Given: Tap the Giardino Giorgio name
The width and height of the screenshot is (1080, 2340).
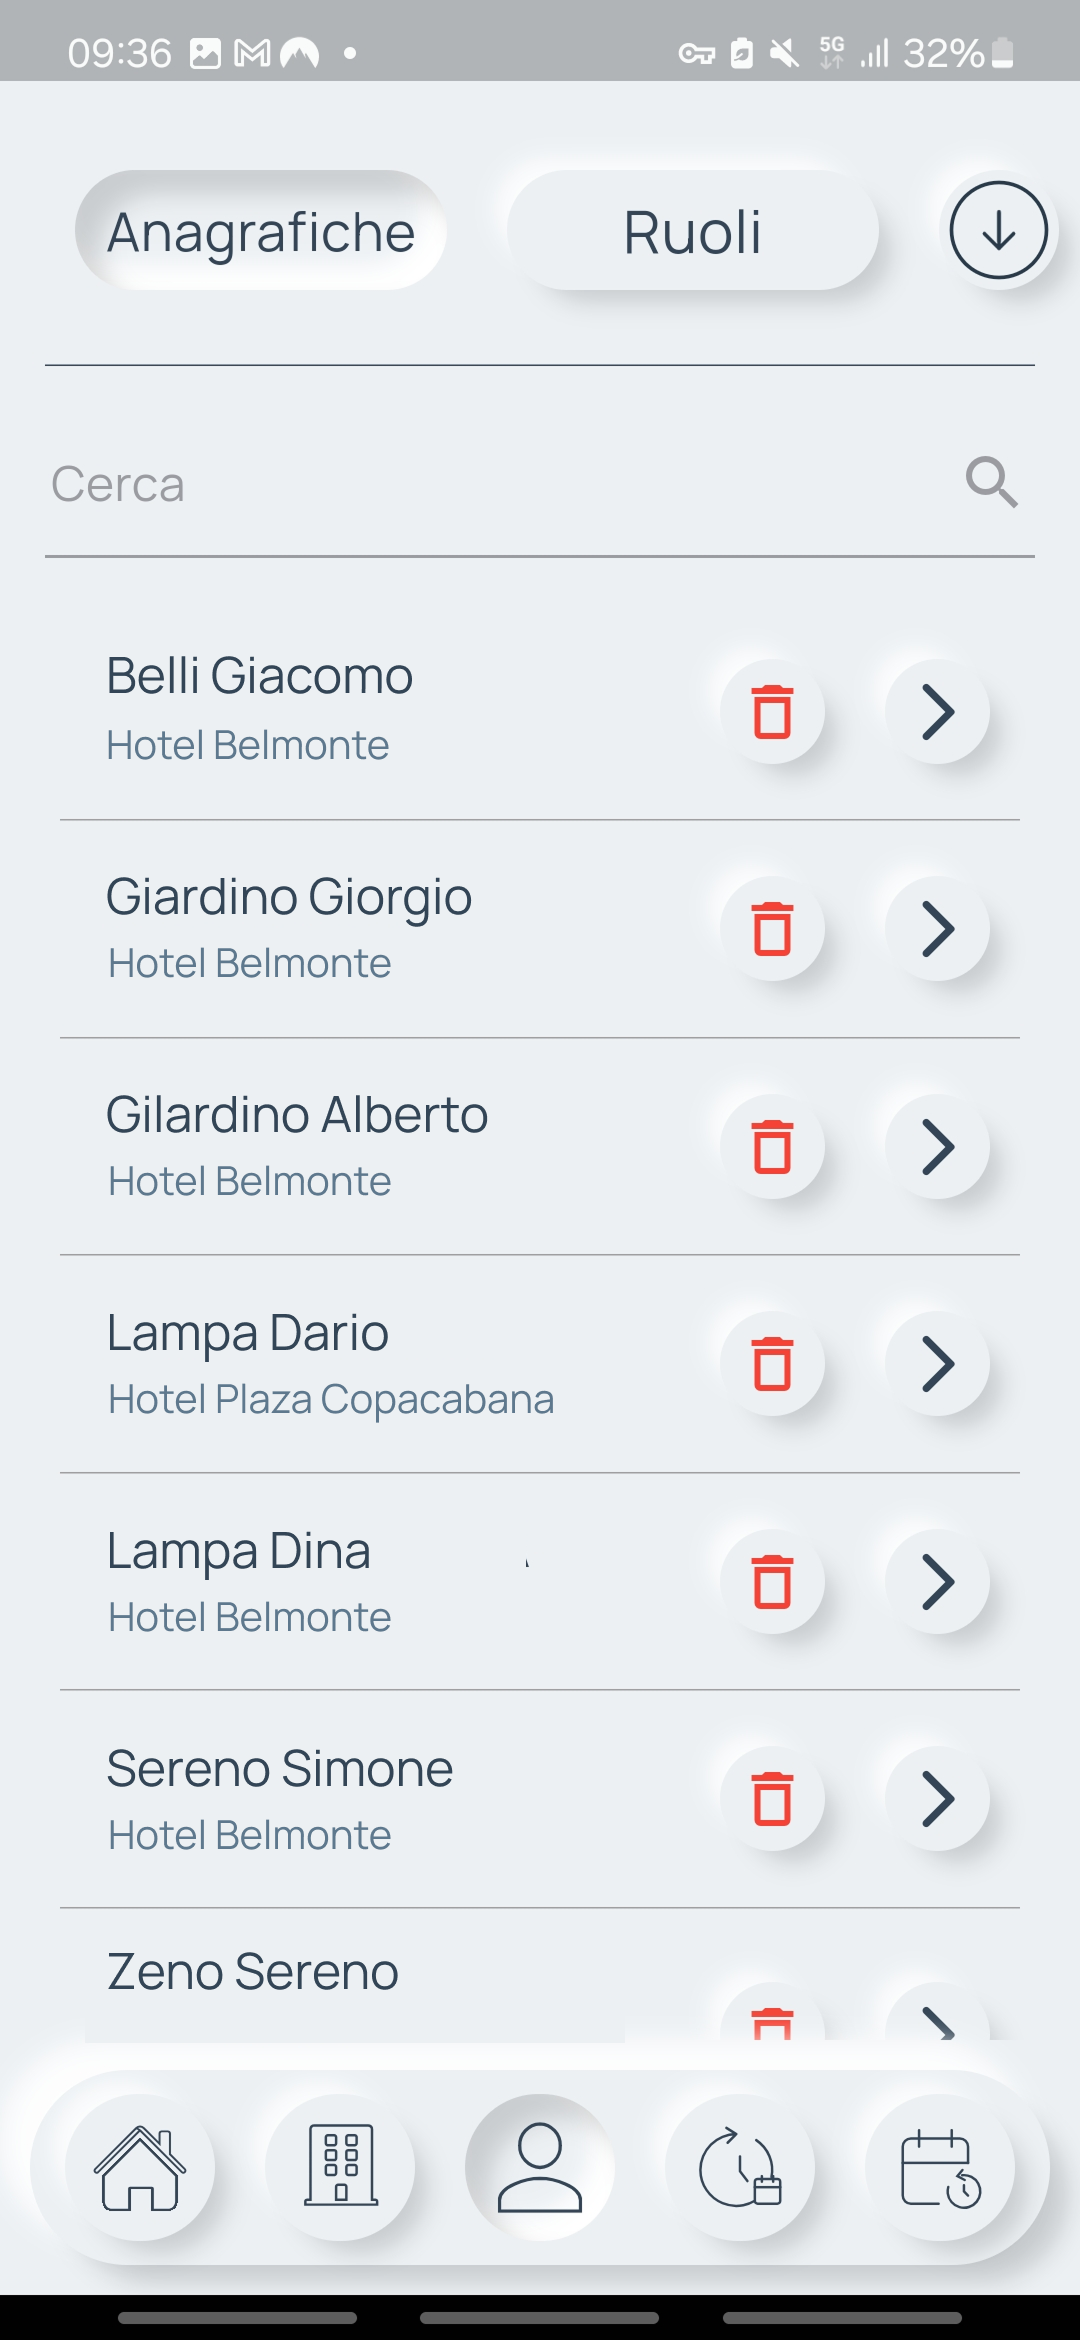Looking at the screenshot, I should [x=289, y=897].
